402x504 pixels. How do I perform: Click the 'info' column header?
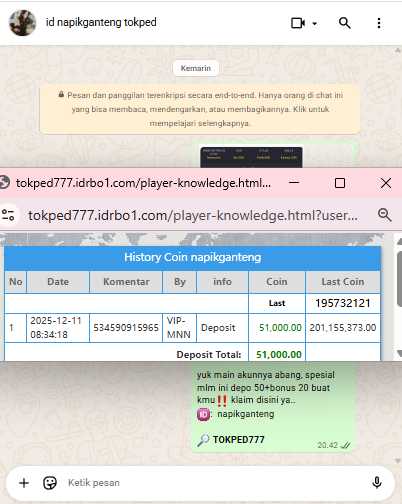coord(222,282)
